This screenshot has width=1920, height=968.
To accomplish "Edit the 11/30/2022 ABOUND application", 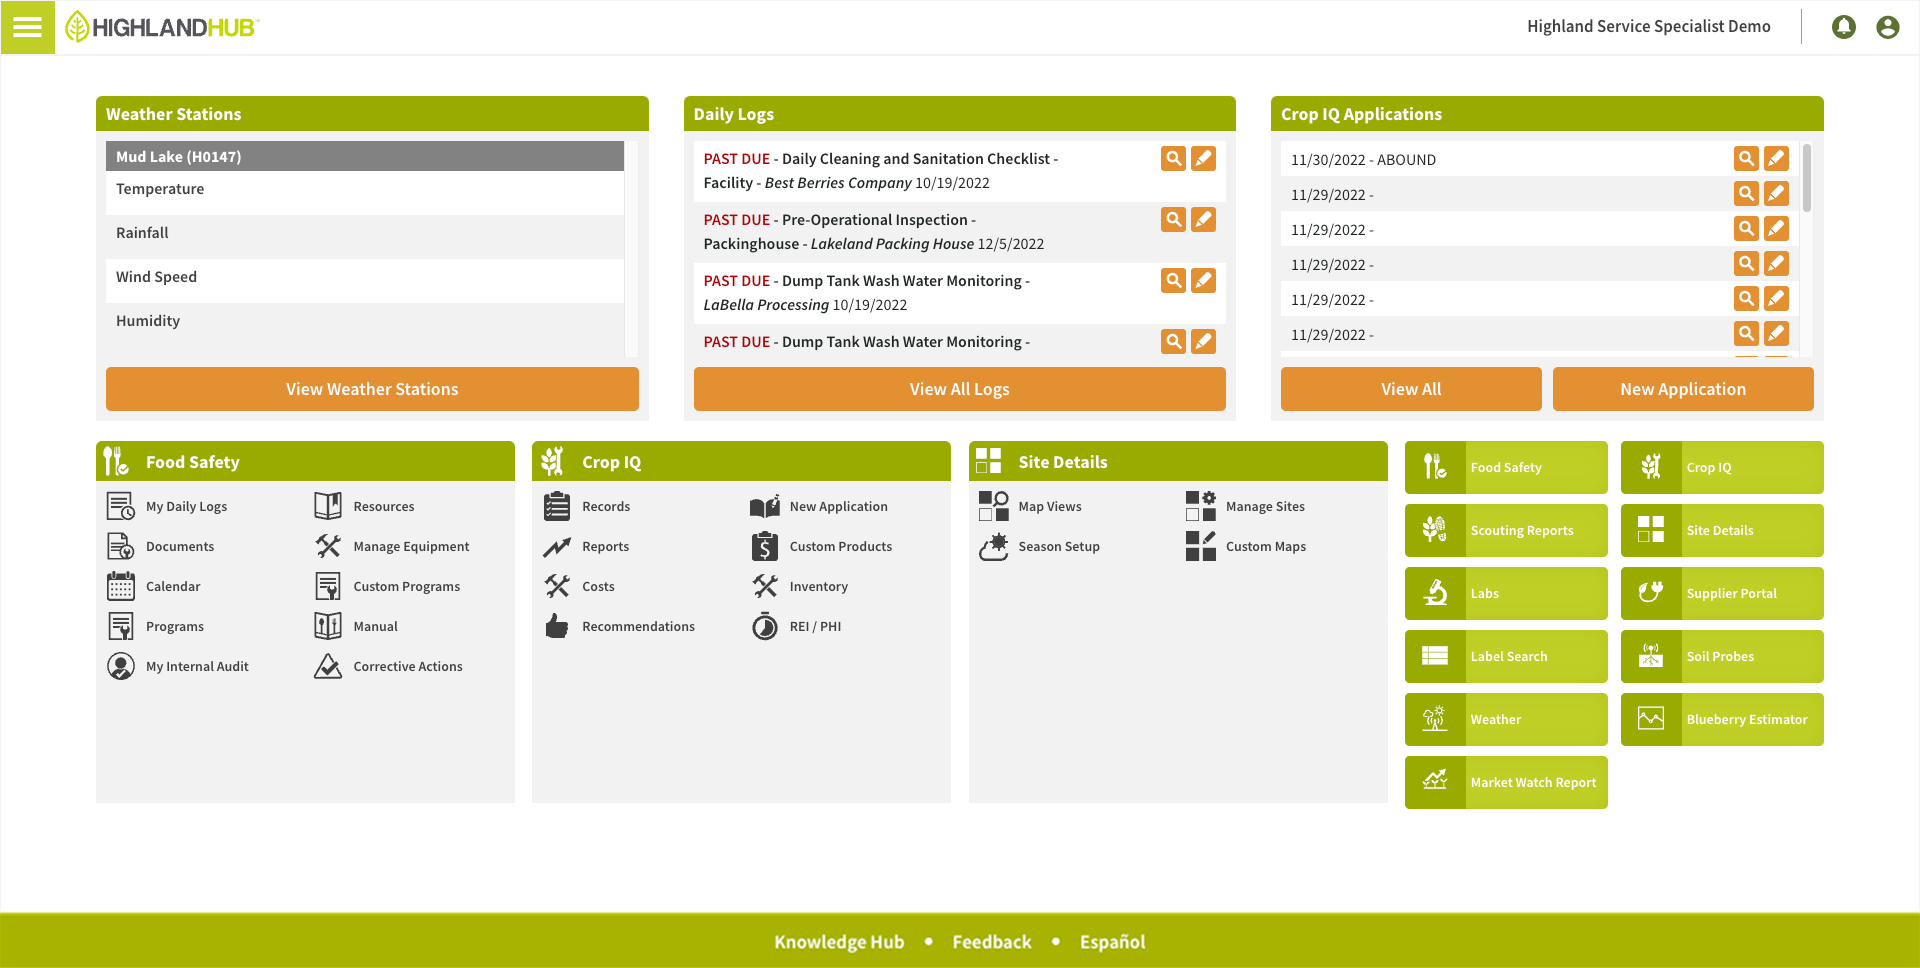I will point(1776,158).
